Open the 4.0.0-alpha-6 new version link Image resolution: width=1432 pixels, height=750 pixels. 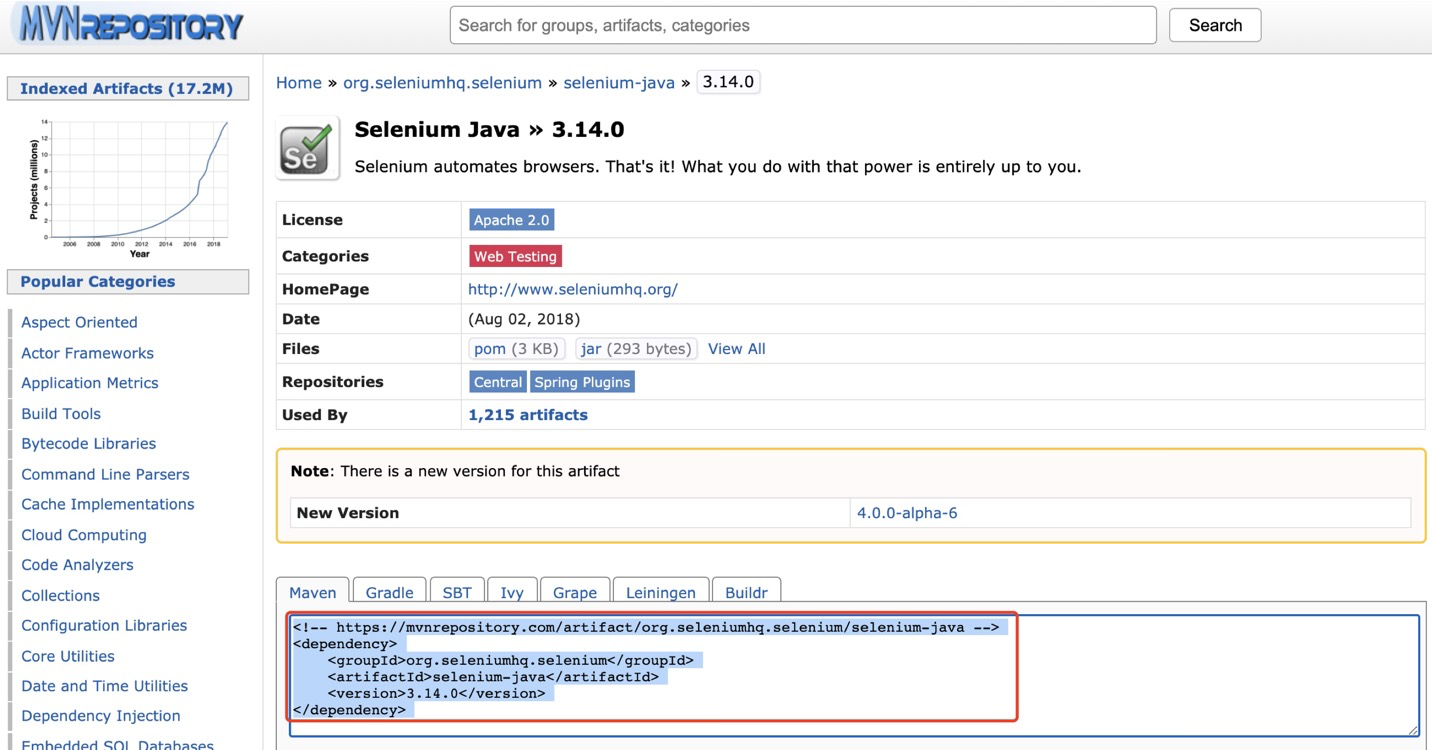point(907,513)
